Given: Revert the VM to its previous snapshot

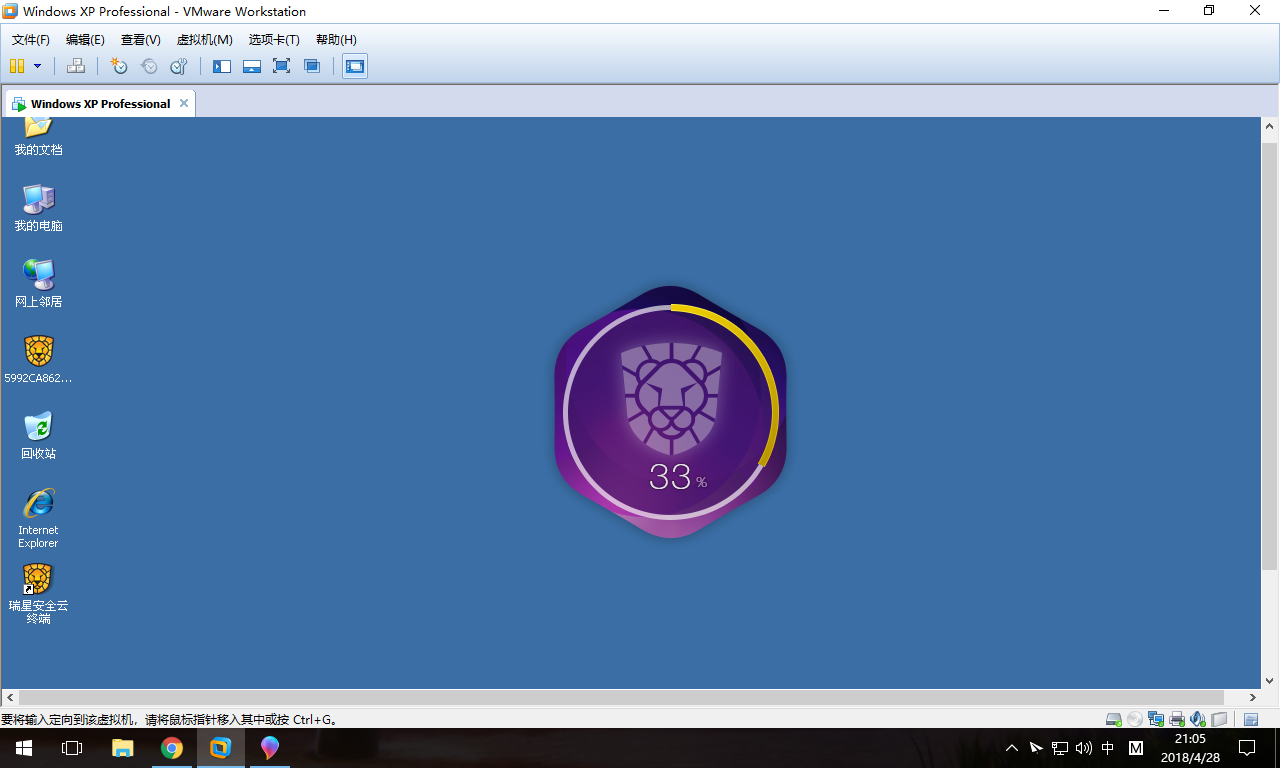Looking at the screenshot, I should coord(149,66).
